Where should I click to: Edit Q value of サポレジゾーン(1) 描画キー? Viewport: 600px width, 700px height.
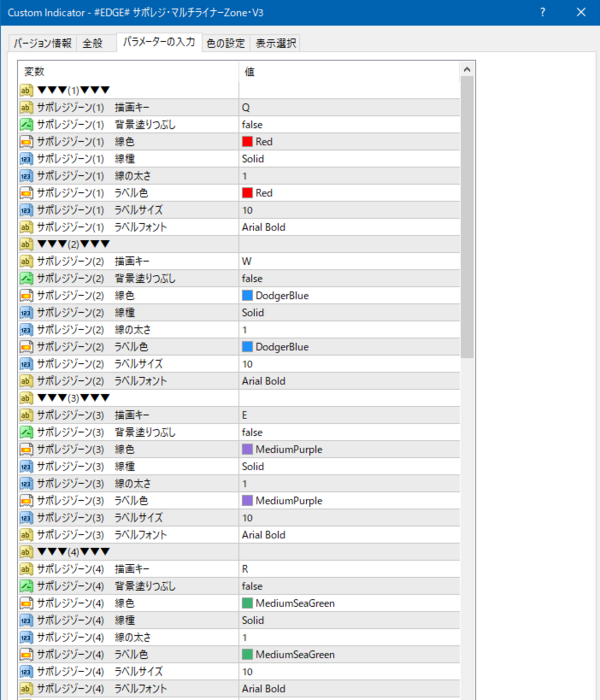click(349, 107)
